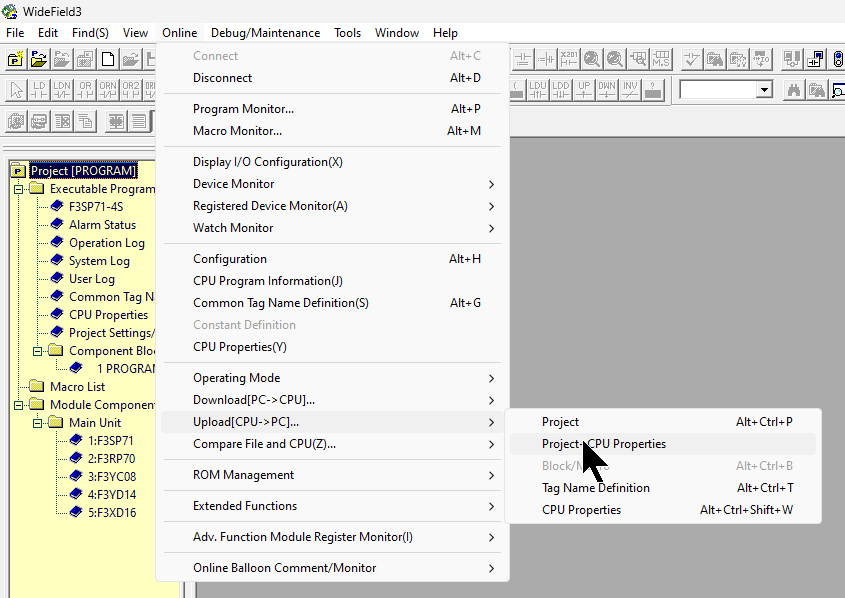Select Configuration menu entry
This screenshot has width=845, height=598.
[333, 259]
